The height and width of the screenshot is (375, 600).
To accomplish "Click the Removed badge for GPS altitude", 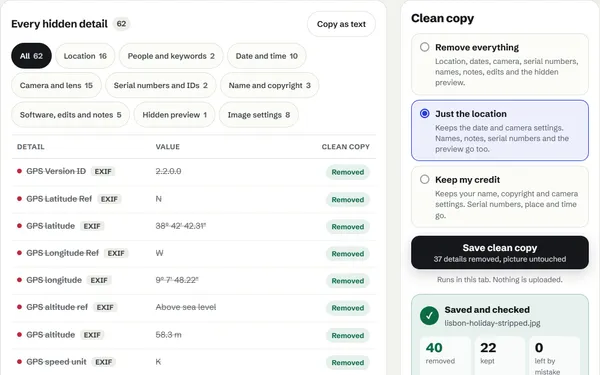I will (x=347, y=336).
